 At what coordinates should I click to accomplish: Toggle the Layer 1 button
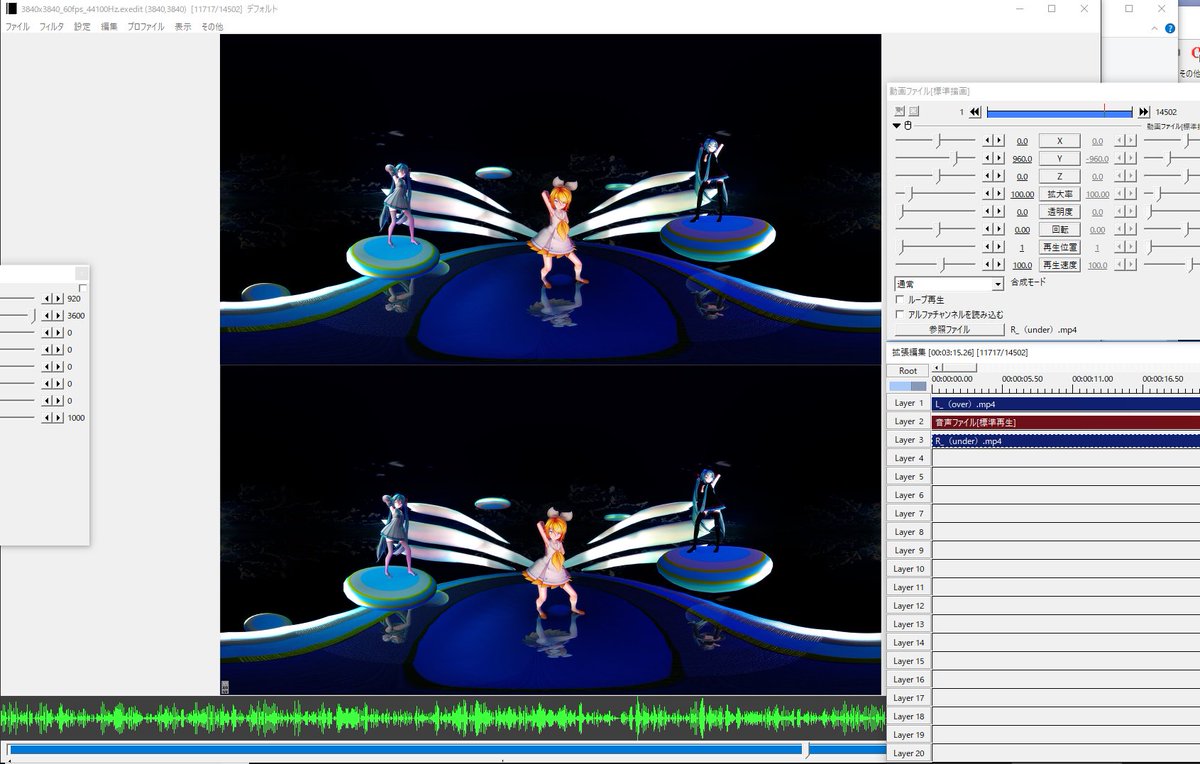[x=908, y=403]
